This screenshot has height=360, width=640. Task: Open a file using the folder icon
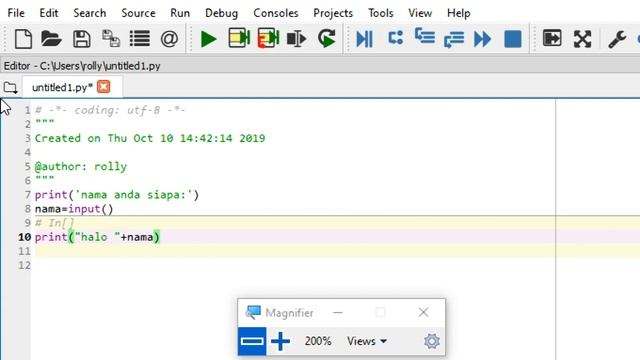tap(51, 39)
